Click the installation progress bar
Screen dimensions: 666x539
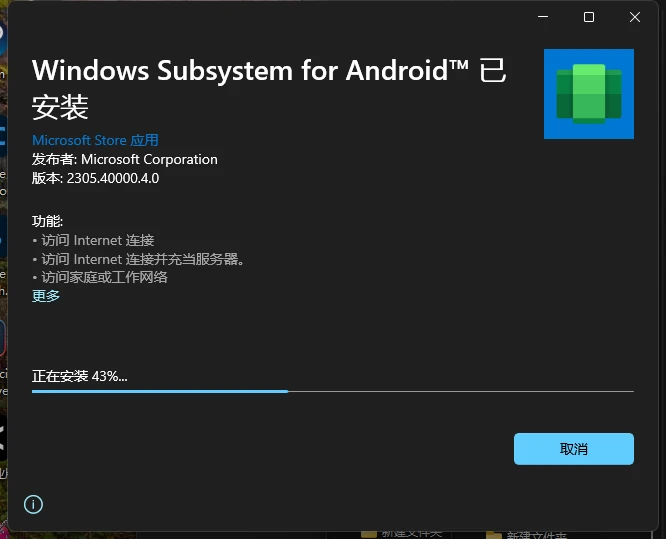pos(333,391)
